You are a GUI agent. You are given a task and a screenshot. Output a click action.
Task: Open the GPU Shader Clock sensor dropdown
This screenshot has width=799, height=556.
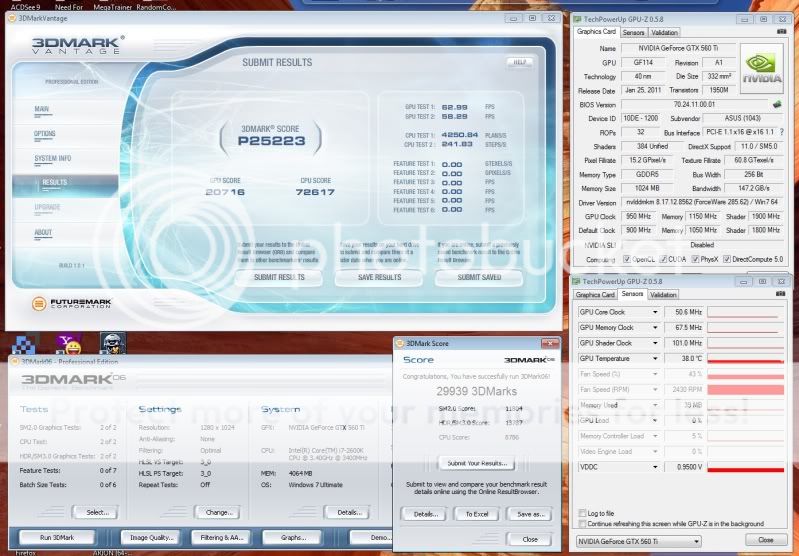click(655, 343)
